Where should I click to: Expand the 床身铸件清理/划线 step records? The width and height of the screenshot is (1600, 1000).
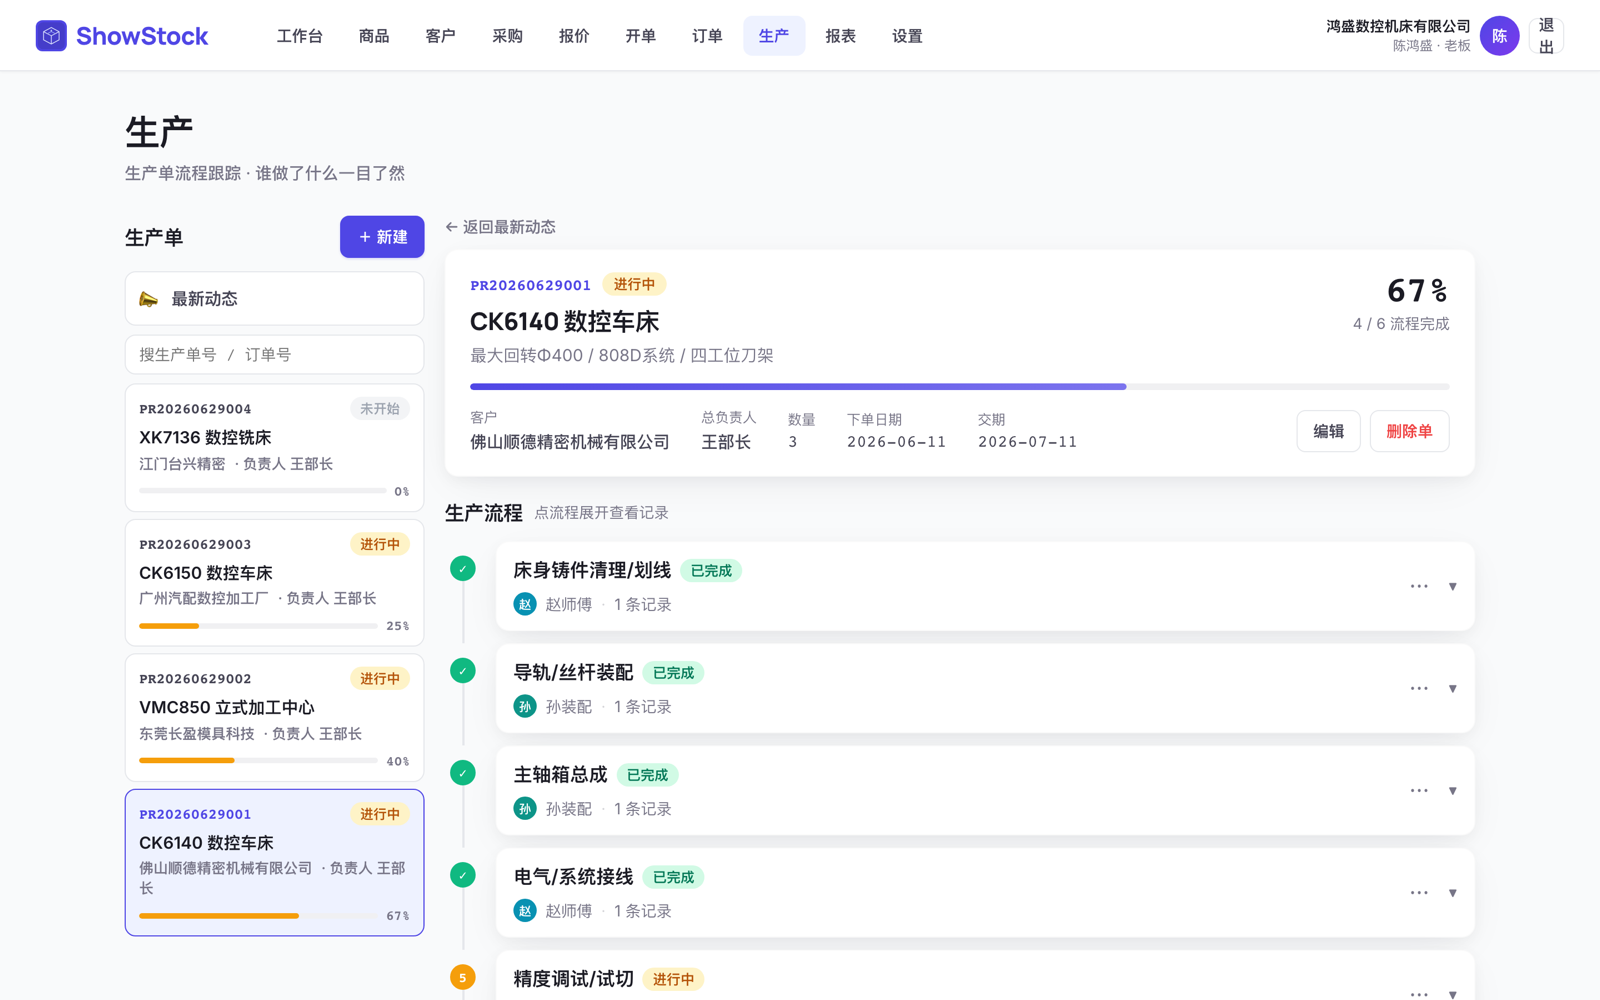[1453, 587]
